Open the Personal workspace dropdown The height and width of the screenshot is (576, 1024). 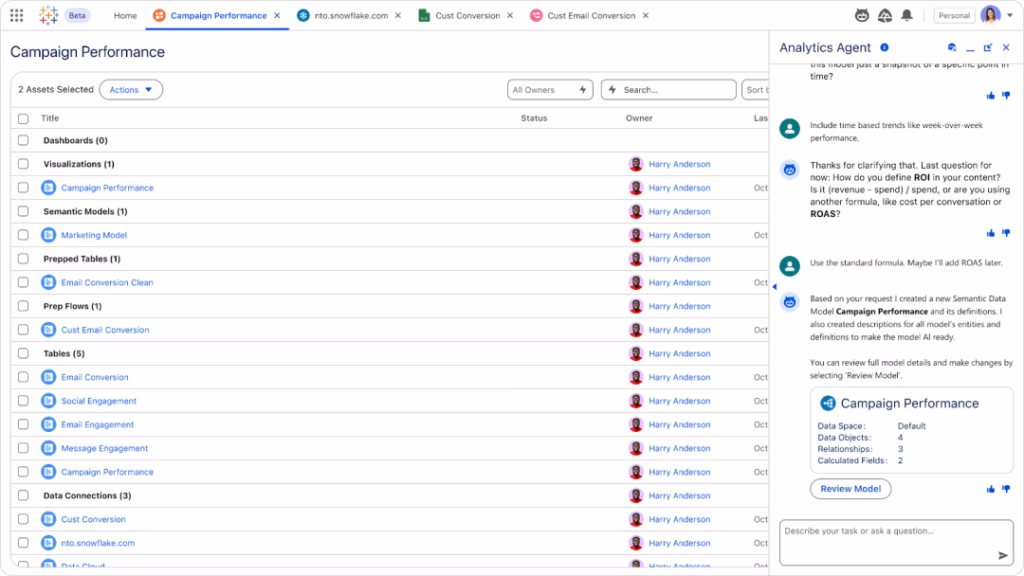click(x=953, y=16)
